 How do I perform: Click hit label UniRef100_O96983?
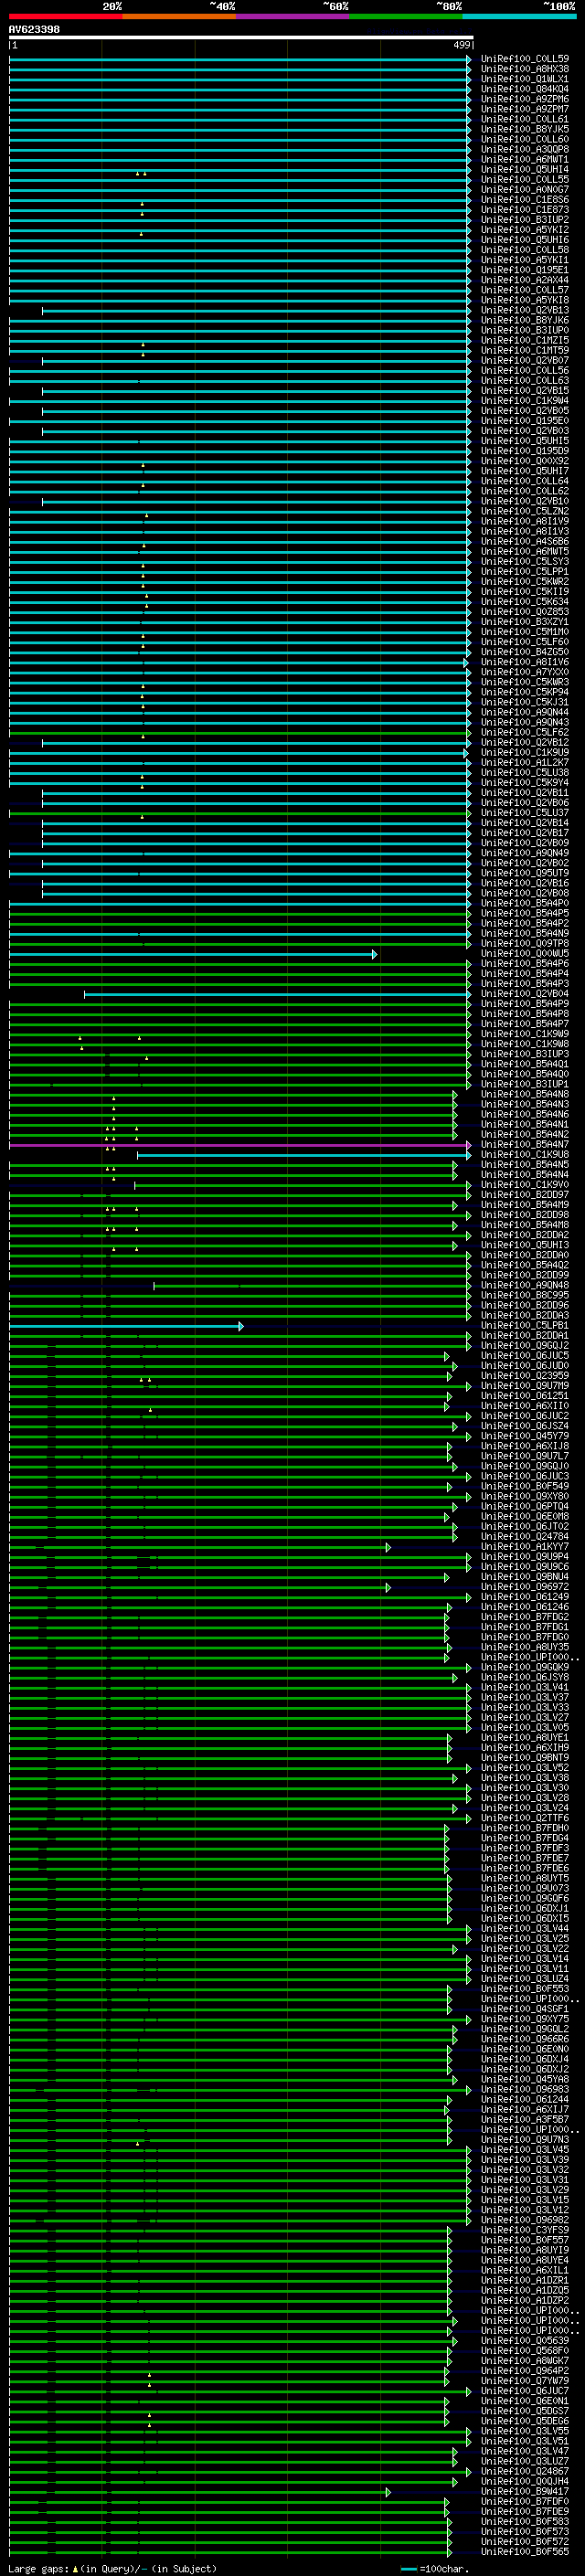[525, 2091]
